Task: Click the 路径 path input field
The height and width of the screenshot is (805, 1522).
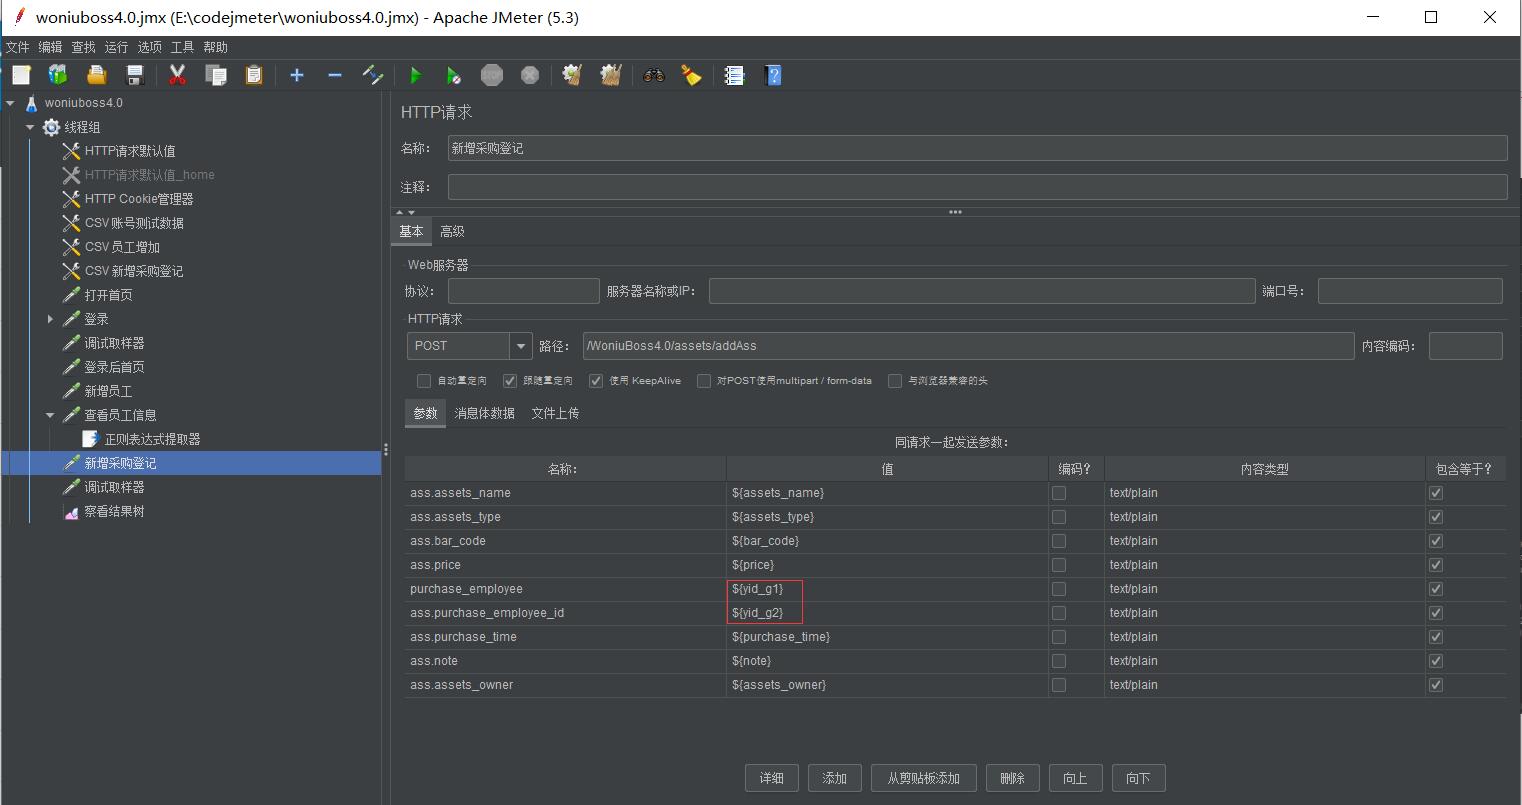Action: 968,346
